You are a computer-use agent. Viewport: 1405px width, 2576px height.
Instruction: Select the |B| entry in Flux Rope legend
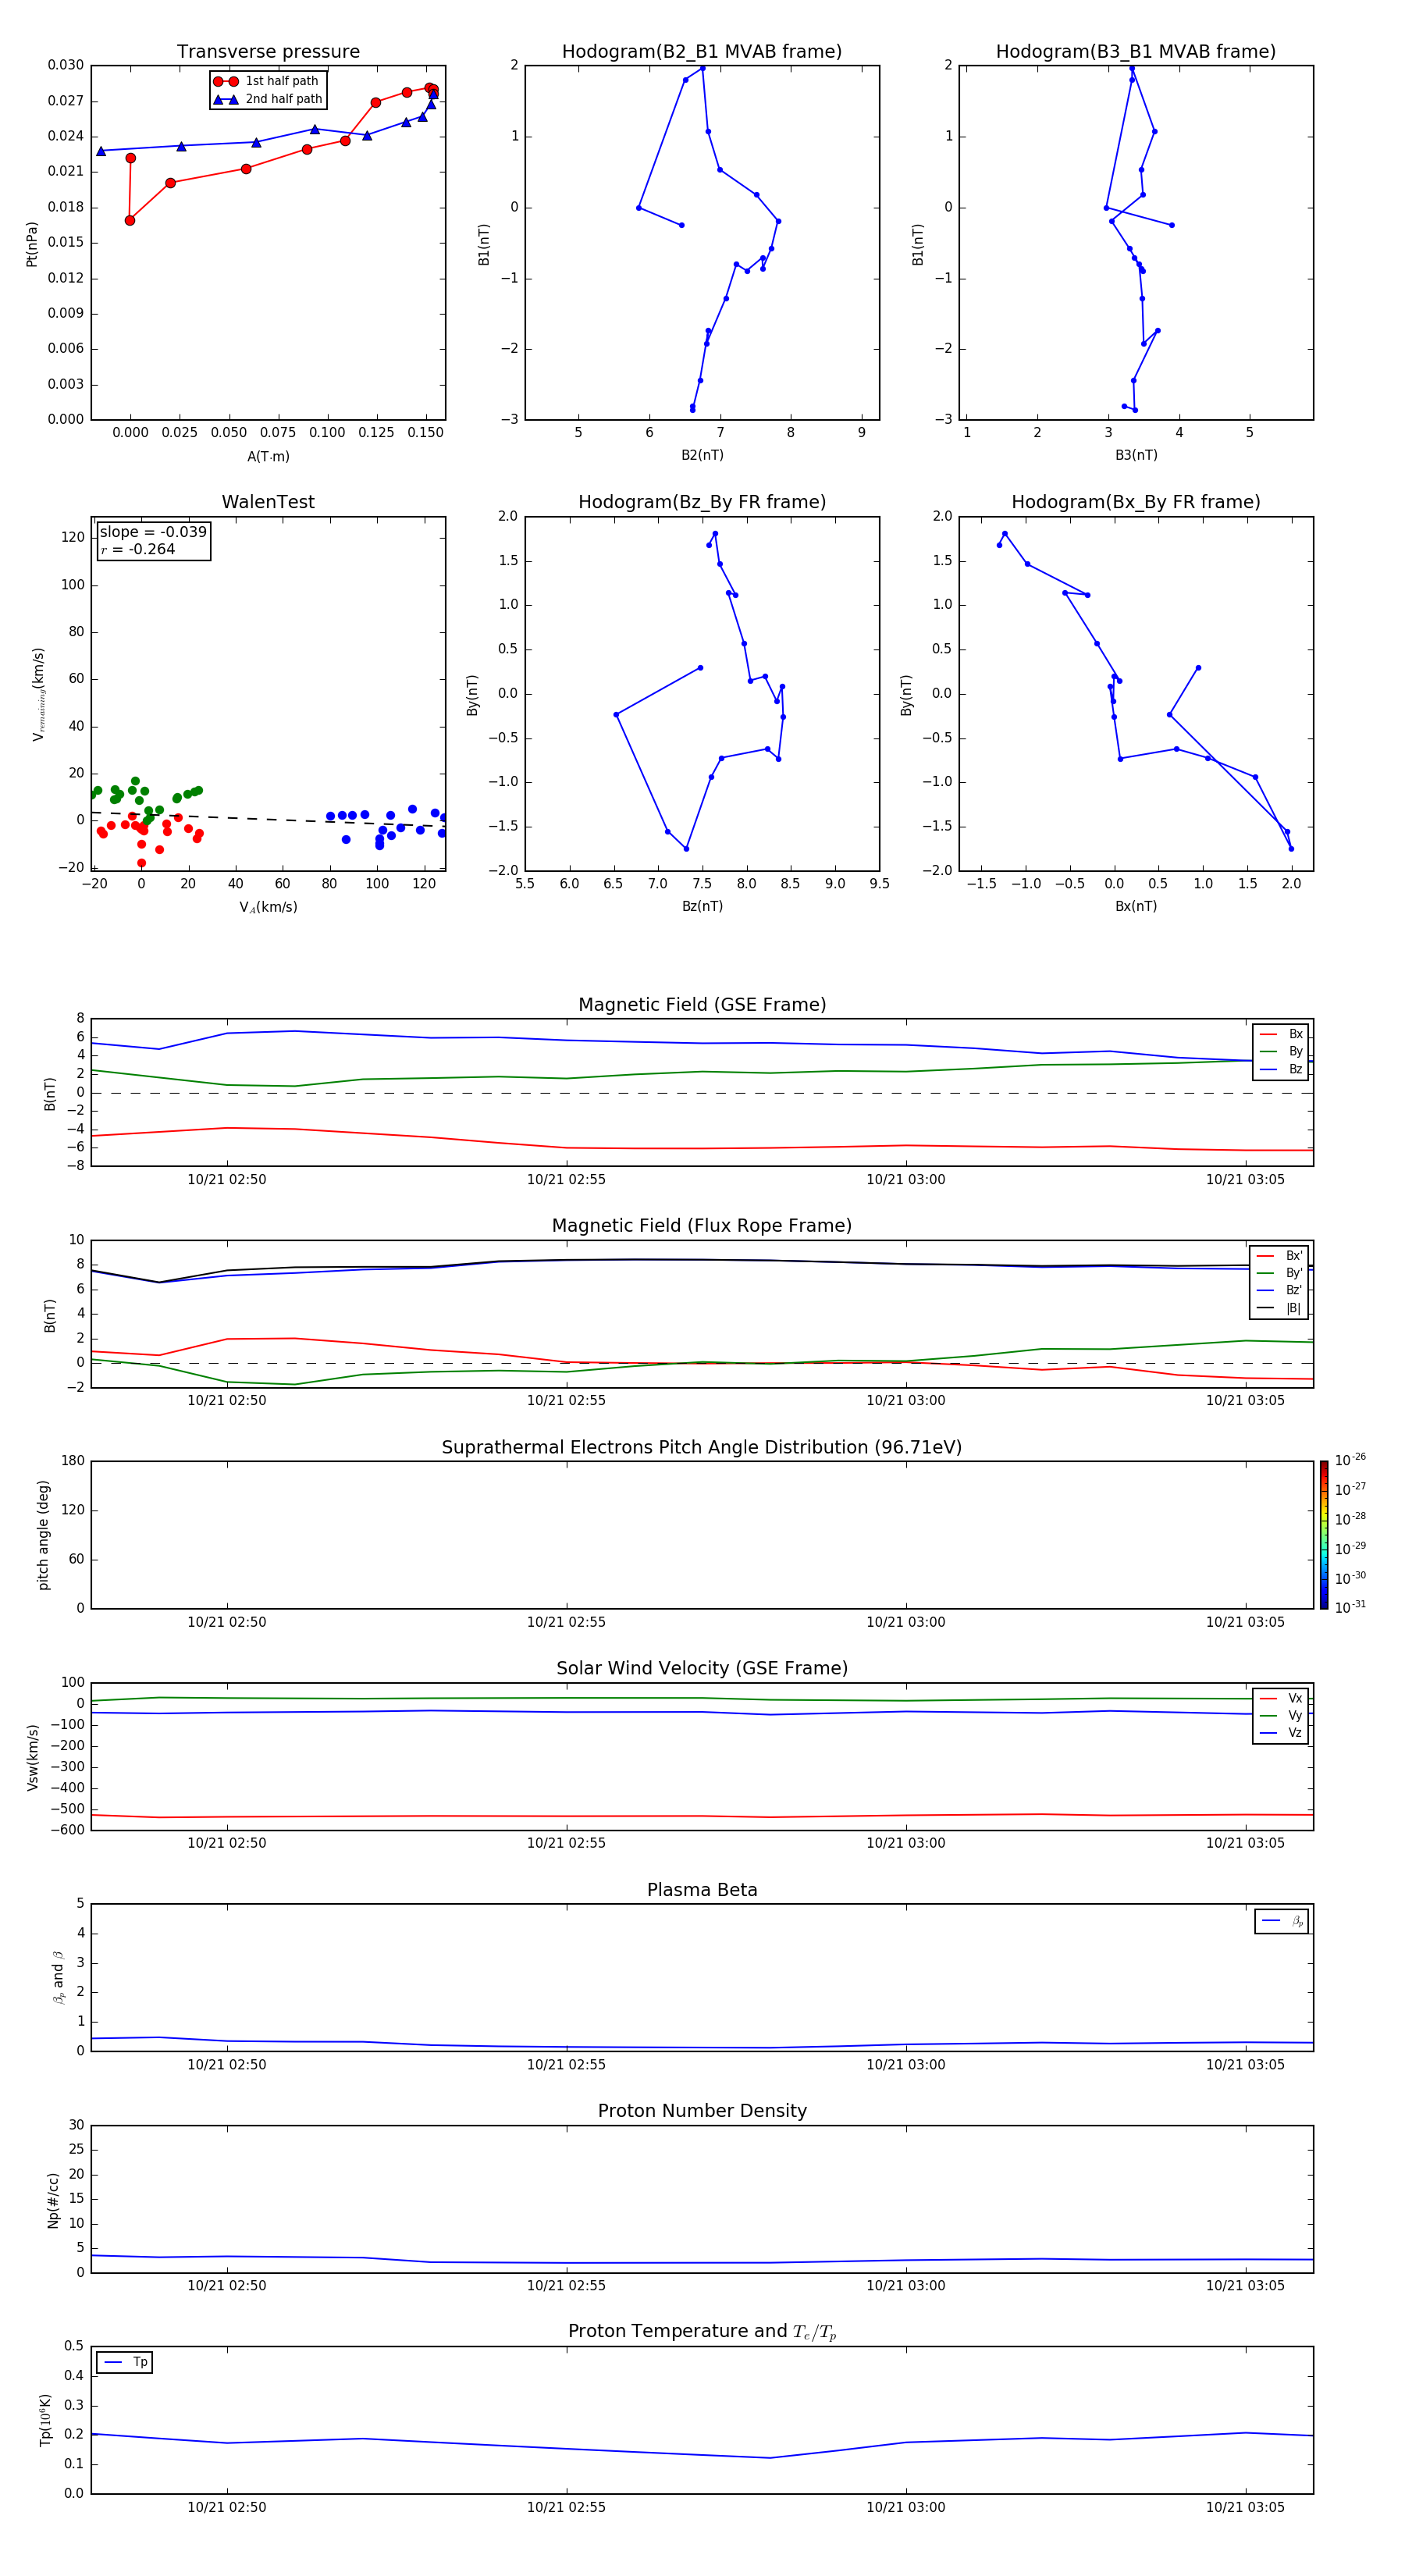(1279, 1308)
